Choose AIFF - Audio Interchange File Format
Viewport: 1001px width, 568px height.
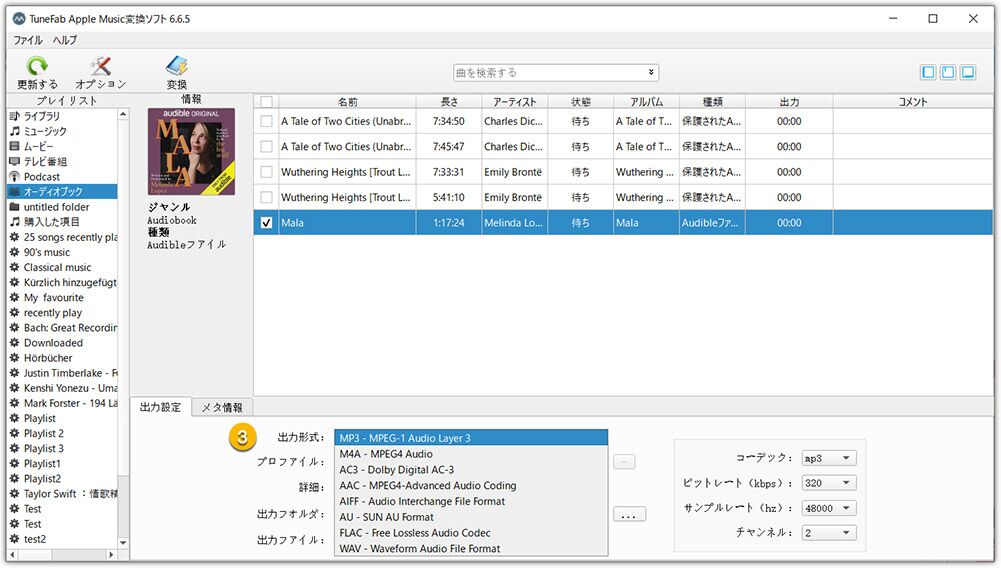(x=470, y=502)
